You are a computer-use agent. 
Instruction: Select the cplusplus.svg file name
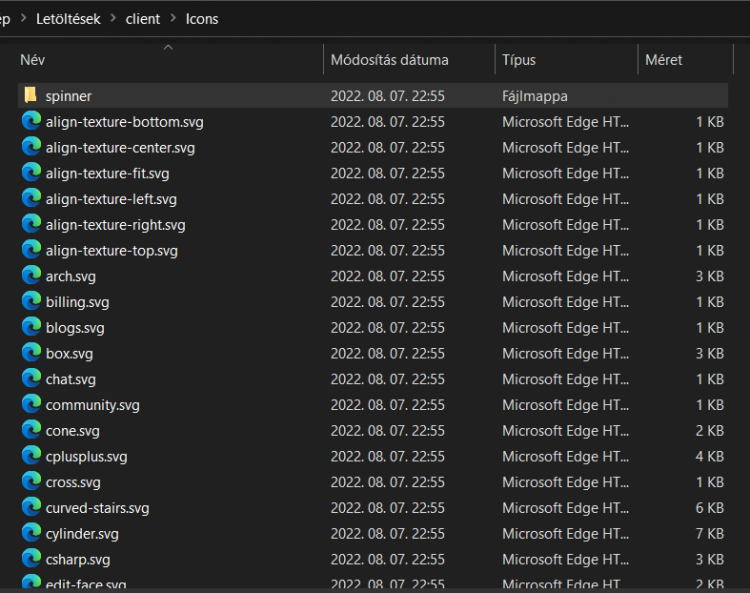click(86, 457)
